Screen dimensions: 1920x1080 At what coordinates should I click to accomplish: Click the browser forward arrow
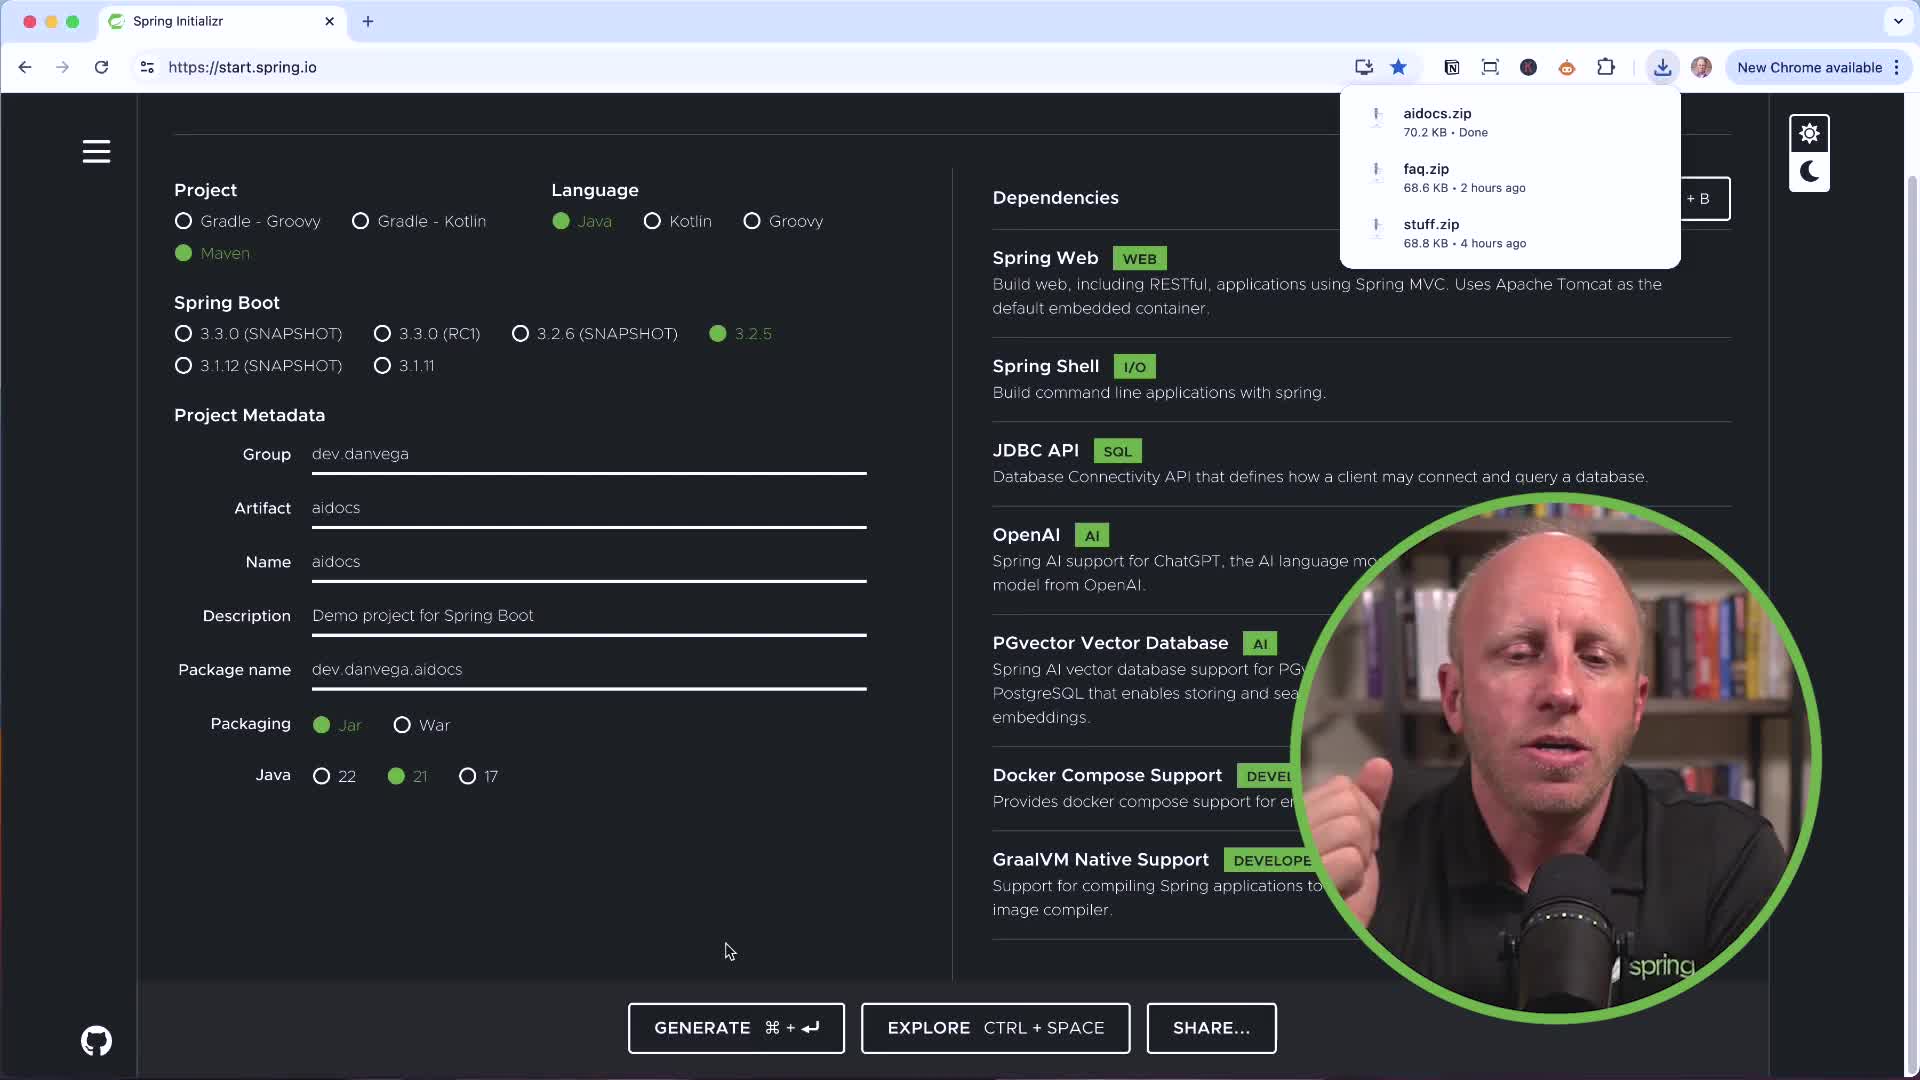point(63,67)
